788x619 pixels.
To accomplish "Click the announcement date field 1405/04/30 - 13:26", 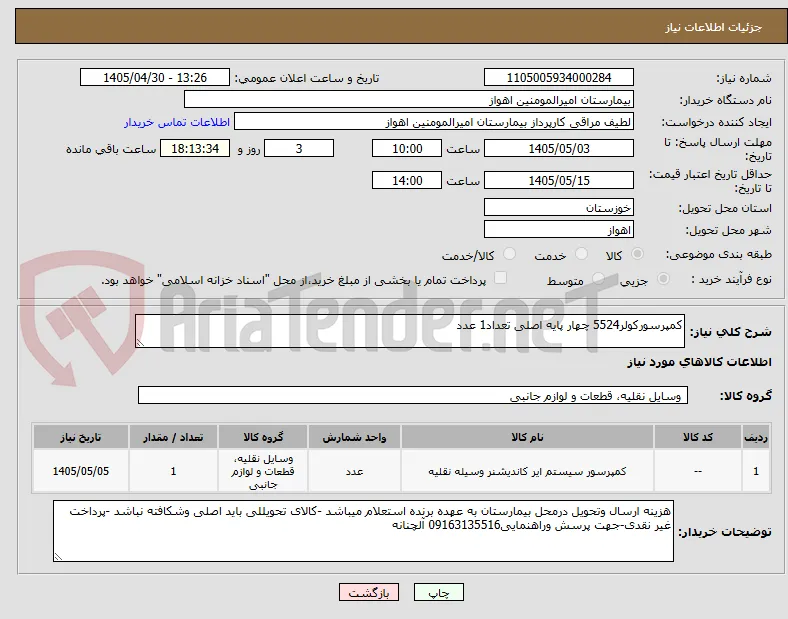I will pos(155,77).
